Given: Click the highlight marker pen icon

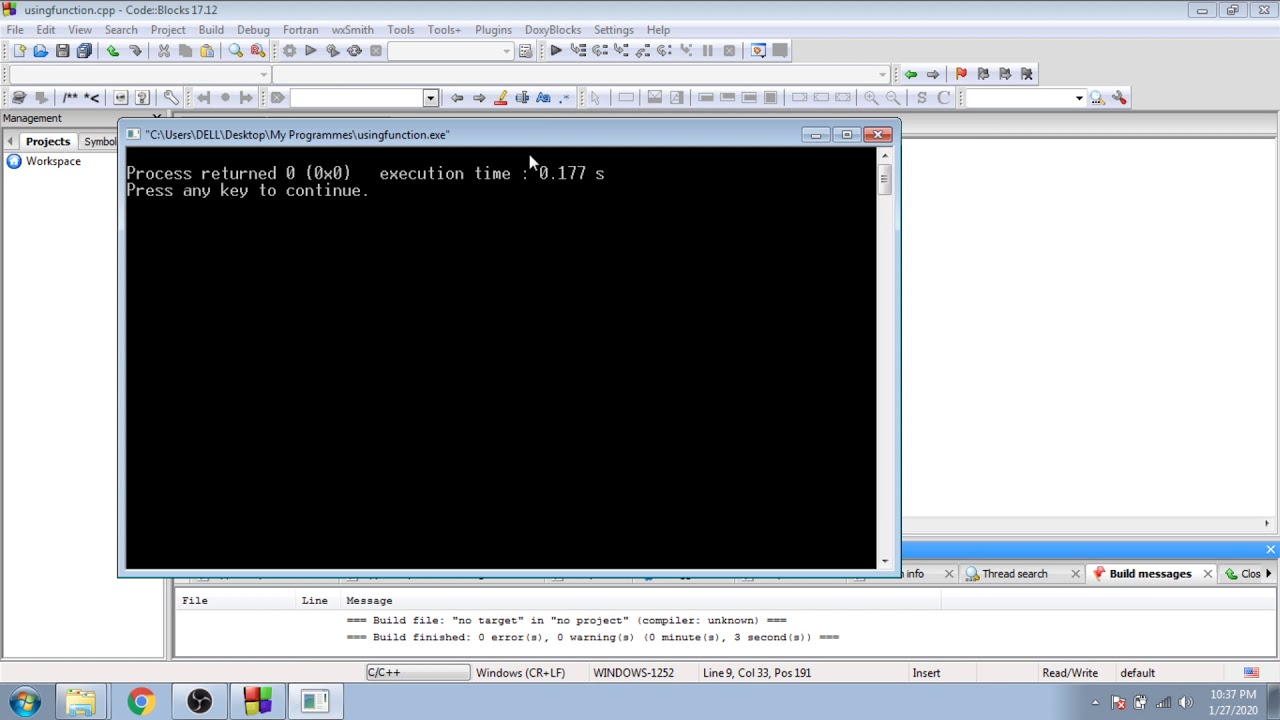Looking at the screenshot, I should (x=500, y=98).
